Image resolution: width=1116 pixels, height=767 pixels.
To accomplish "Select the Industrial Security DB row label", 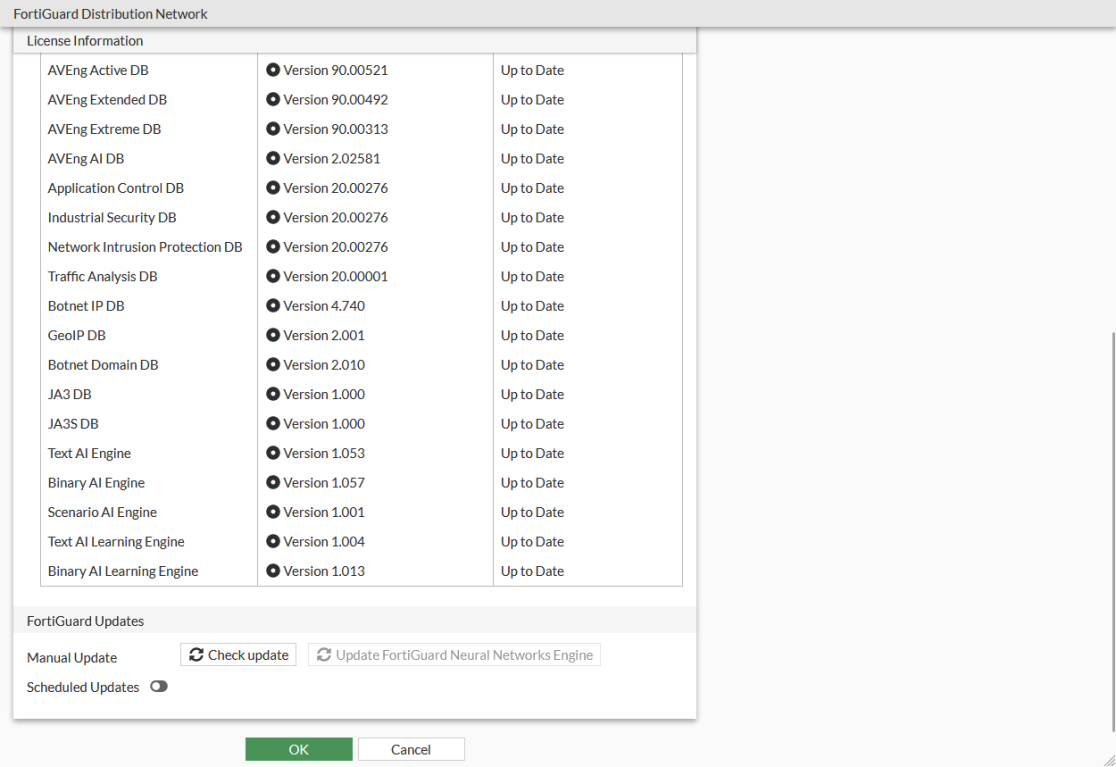I will click(x=111, y=217).
